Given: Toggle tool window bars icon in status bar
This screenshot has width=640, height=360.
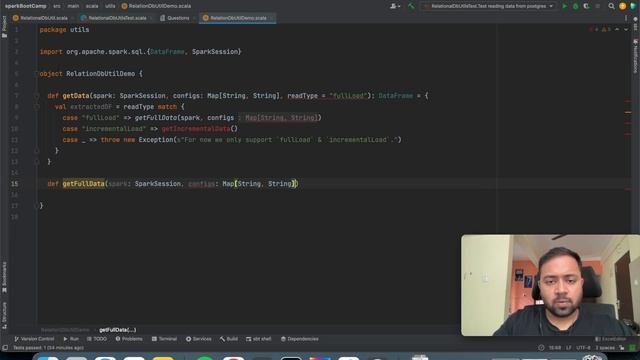Looking at the screenshot, I should pos(5,348).
